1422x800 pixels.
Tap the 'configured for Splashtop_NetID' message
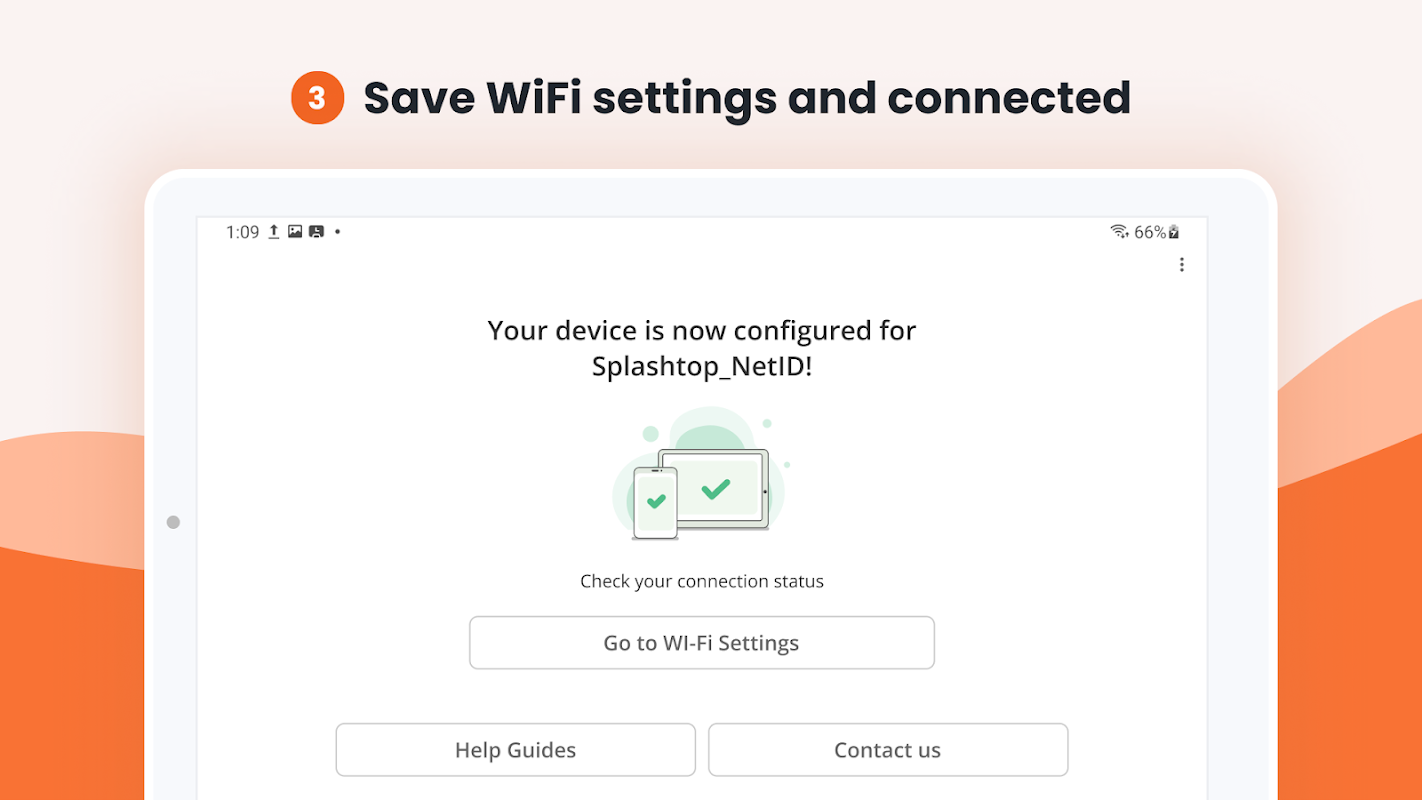pyautogui.click(x=702, y=348)
